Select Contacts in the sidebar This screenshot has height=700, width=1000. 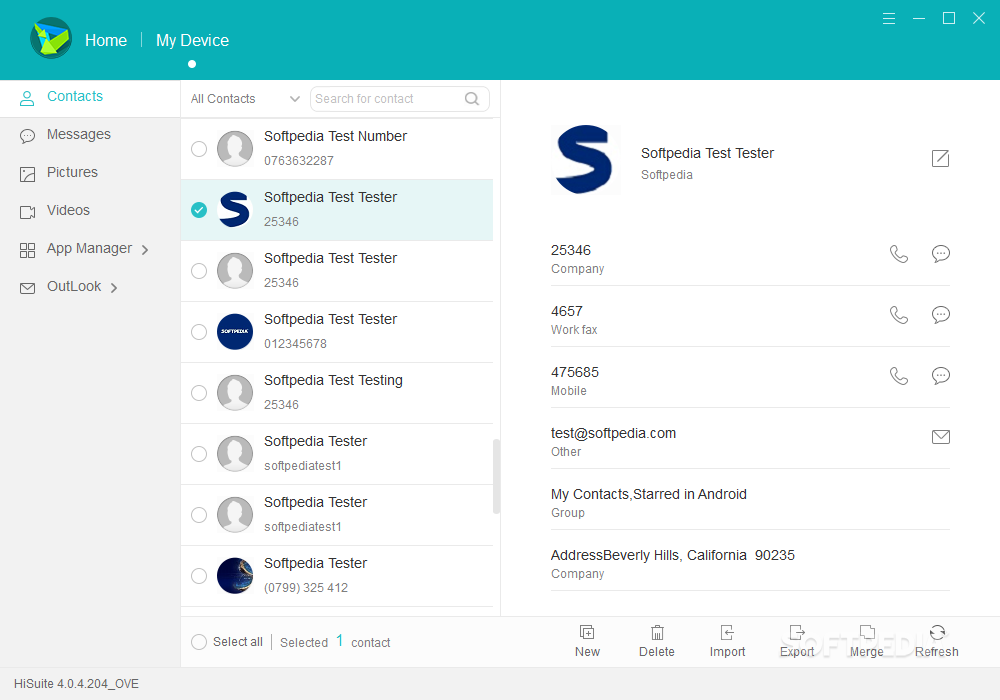coord(90,98)
